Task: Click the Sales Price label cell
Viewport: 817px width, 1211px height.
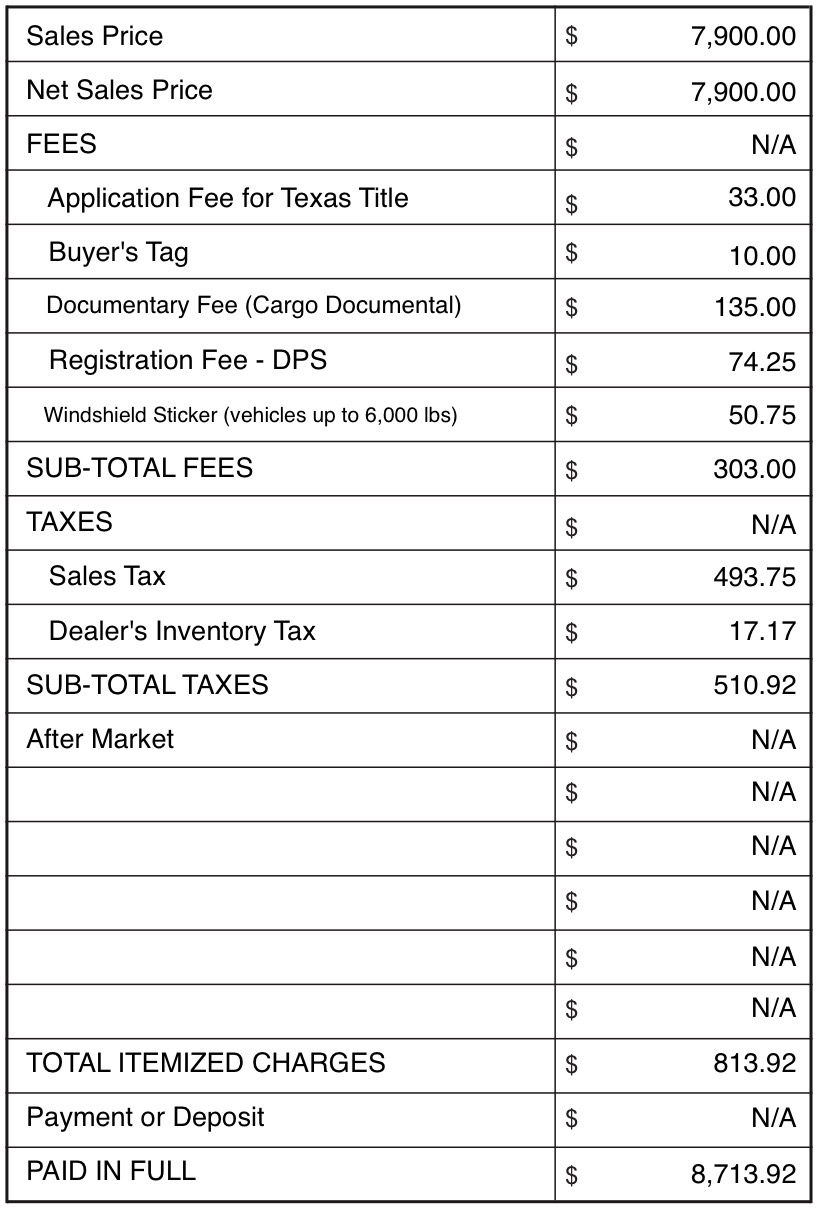Action: pos(280,36)
